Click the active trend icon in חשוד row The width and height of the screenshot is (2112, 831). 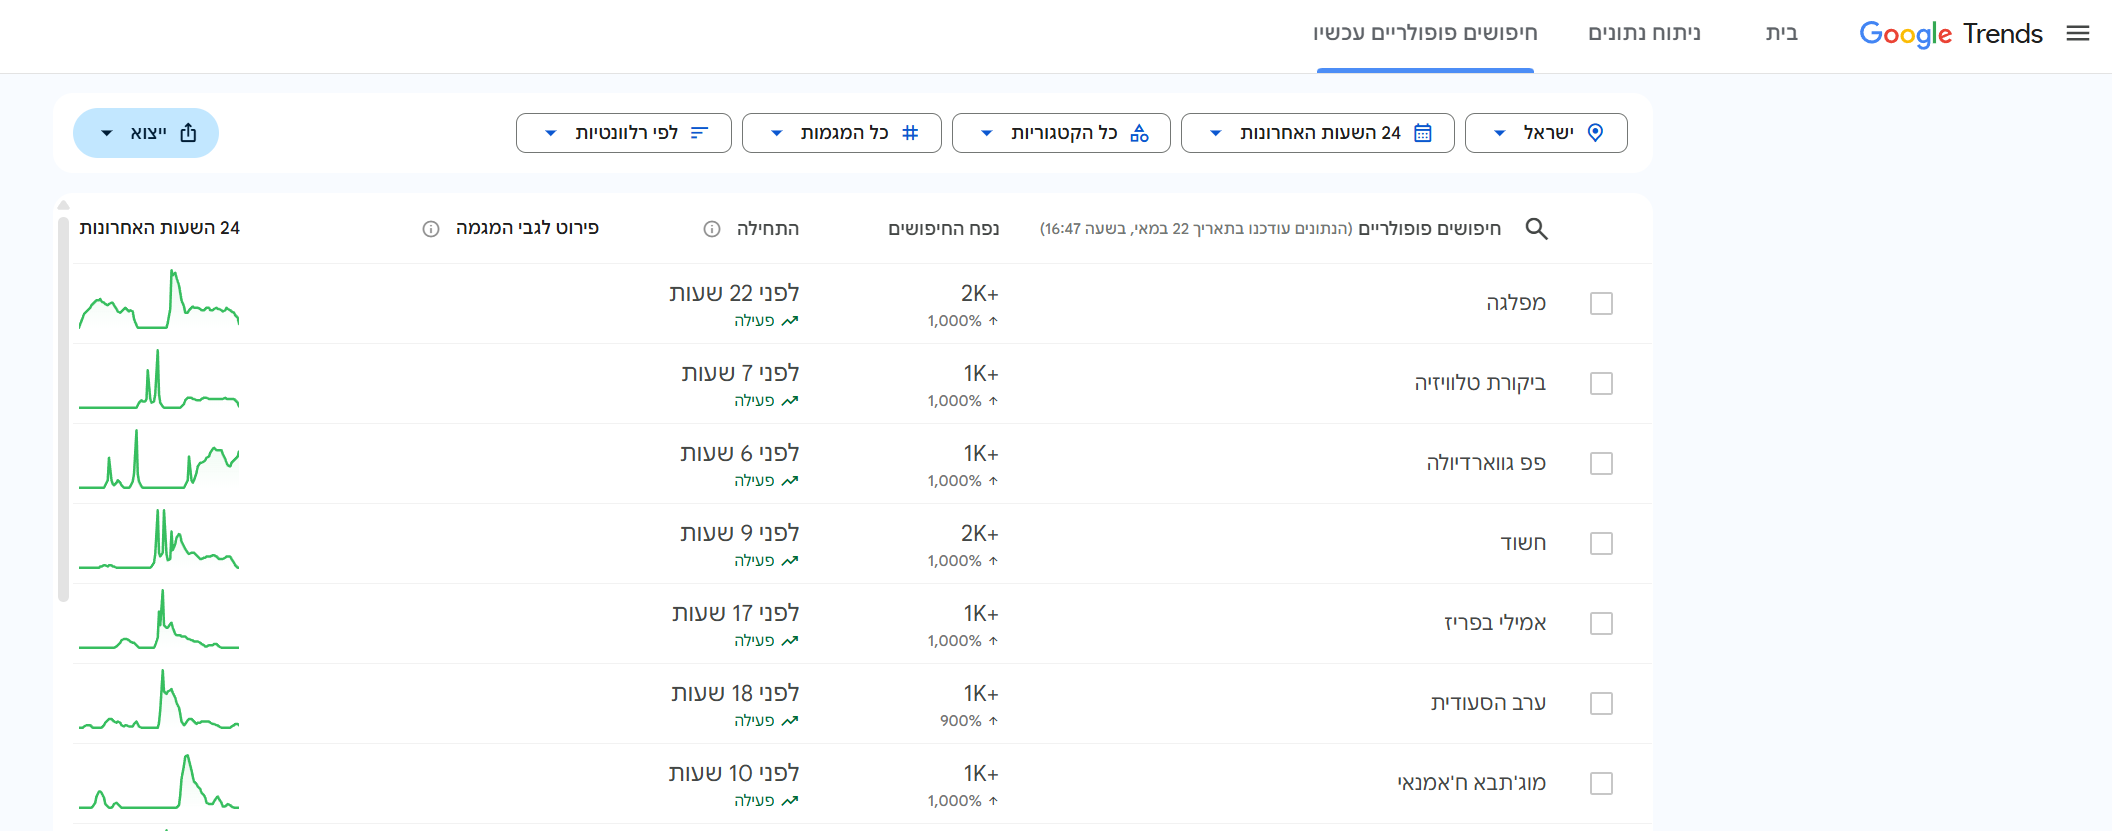click(790, 561)
